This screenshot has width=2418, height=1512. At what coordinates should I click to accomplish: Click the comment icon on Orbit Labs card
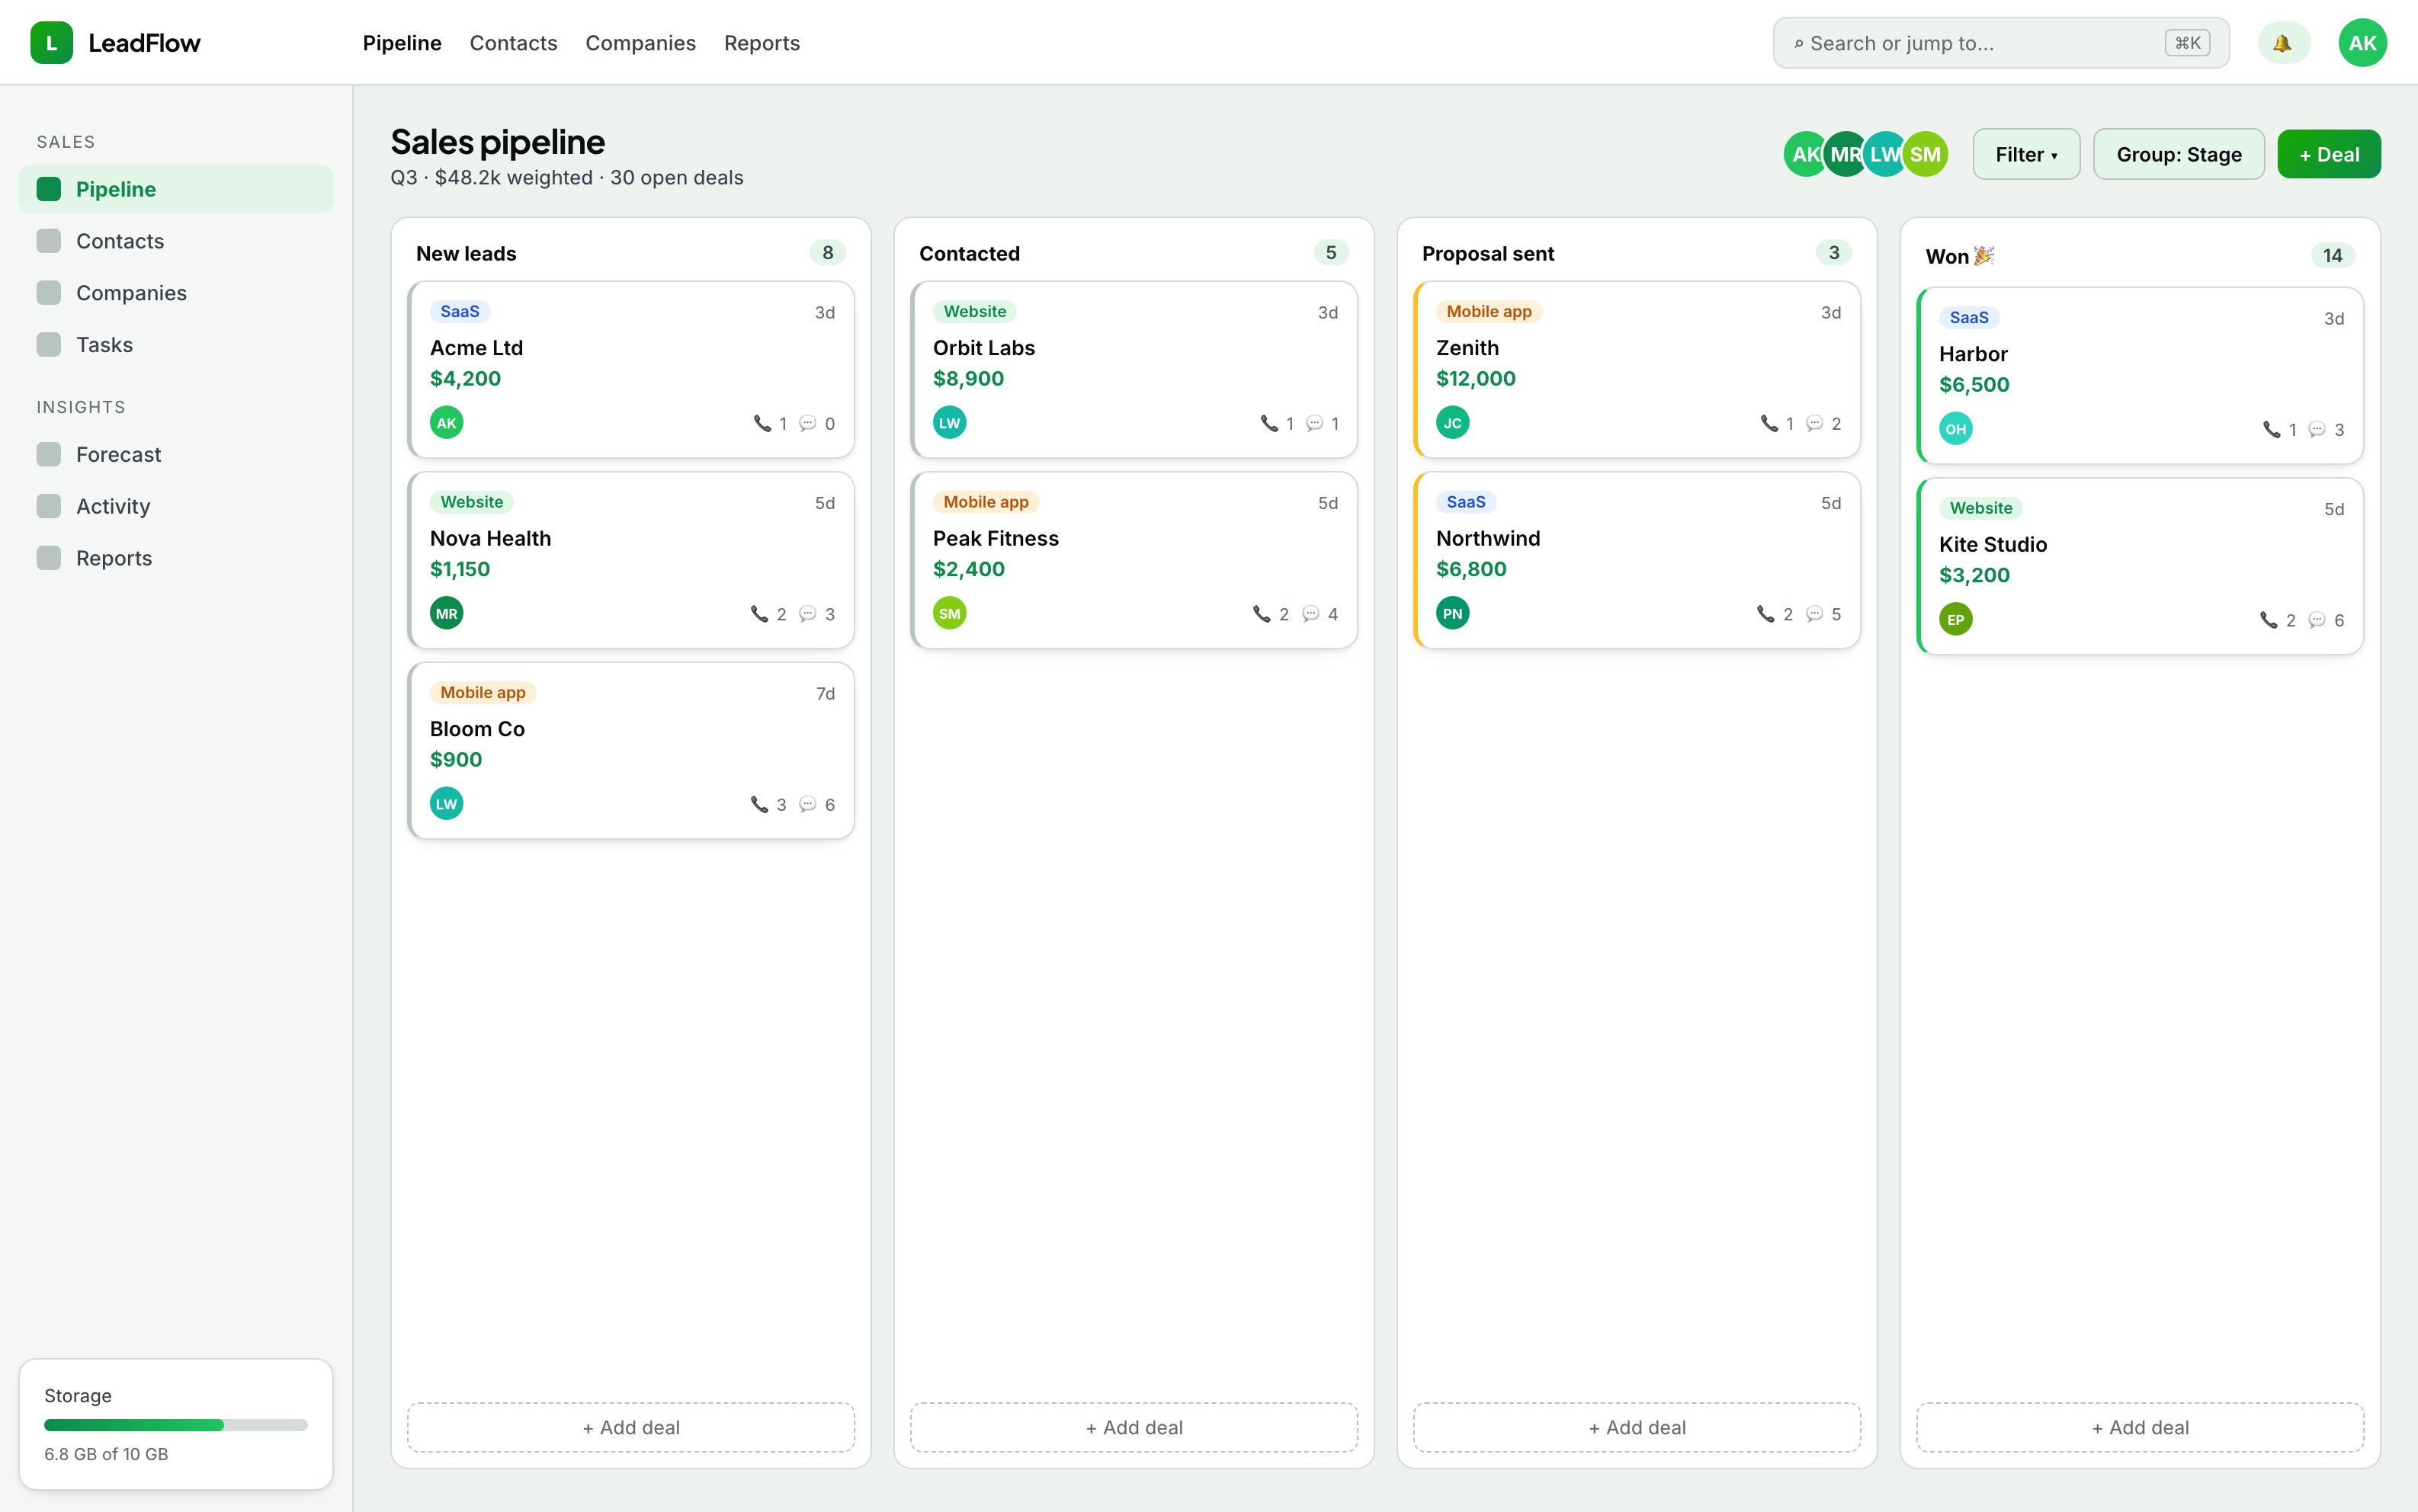(x=1314, y=423)
